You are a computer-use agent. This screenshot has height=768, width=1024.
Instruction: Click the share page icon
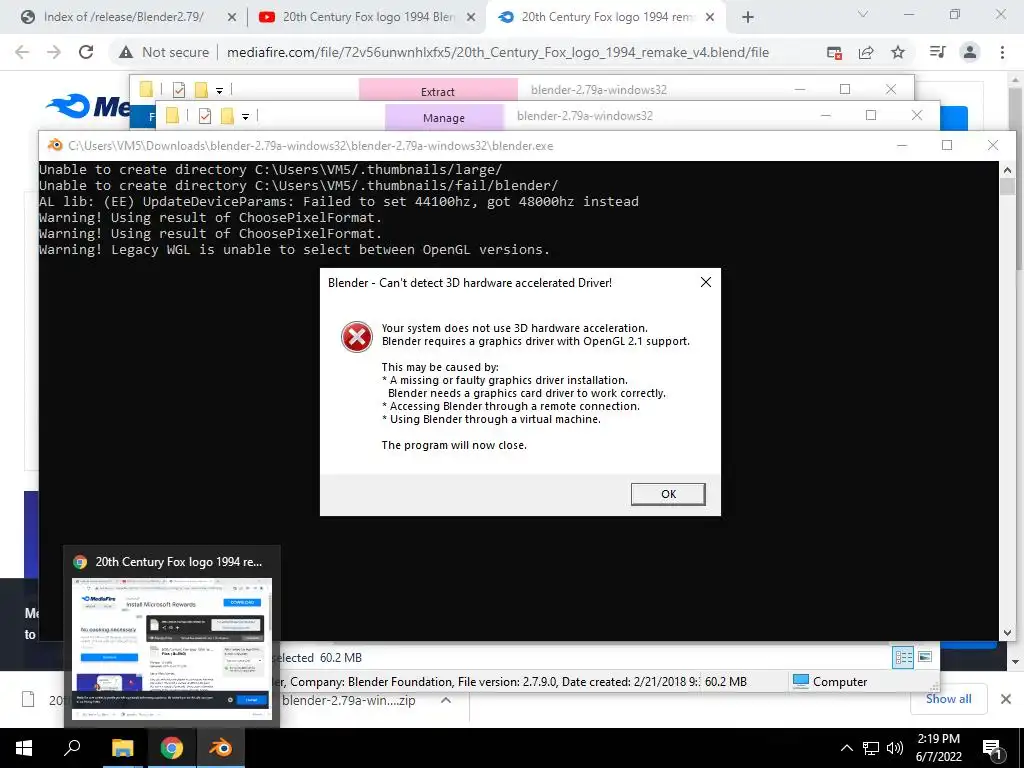pos(866,52)
